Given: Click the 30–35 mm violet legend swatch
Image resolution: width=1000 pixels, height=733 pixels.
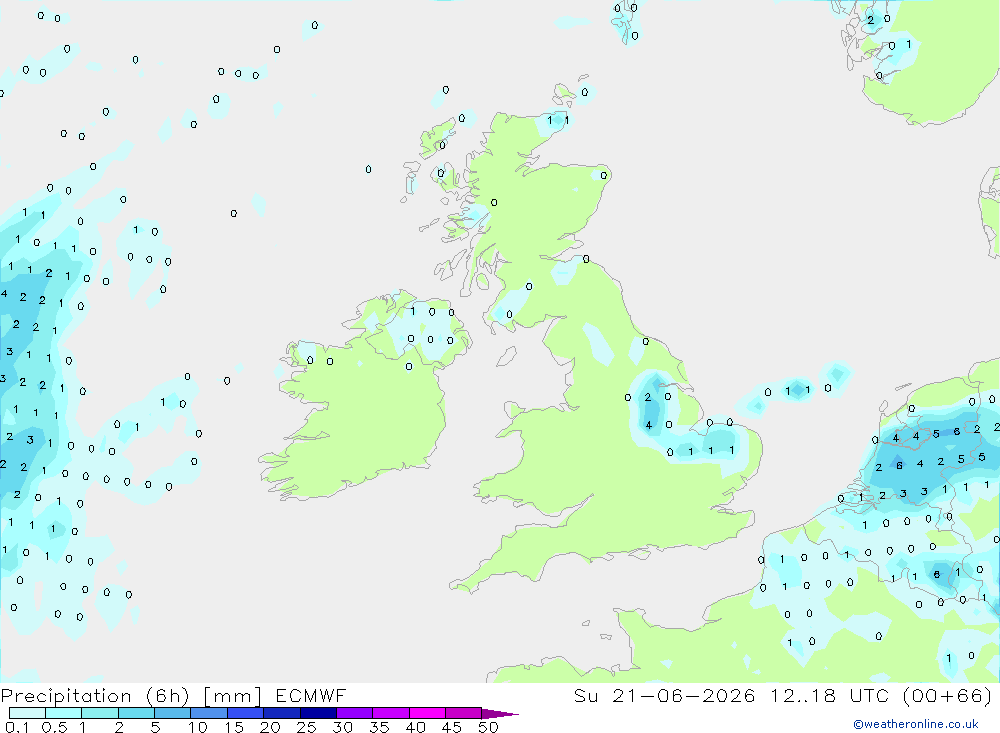Looking at the screenshot, I should [355, 713].
